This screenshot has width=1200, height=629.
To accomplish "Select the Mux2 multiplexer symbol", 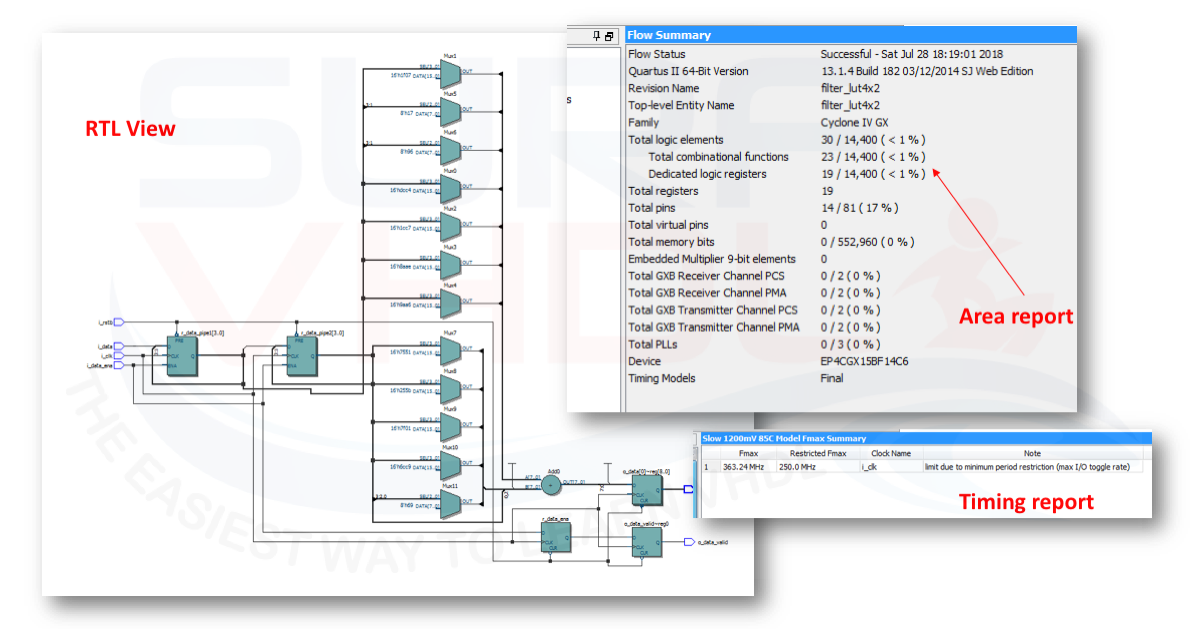I will pos(450,225).
